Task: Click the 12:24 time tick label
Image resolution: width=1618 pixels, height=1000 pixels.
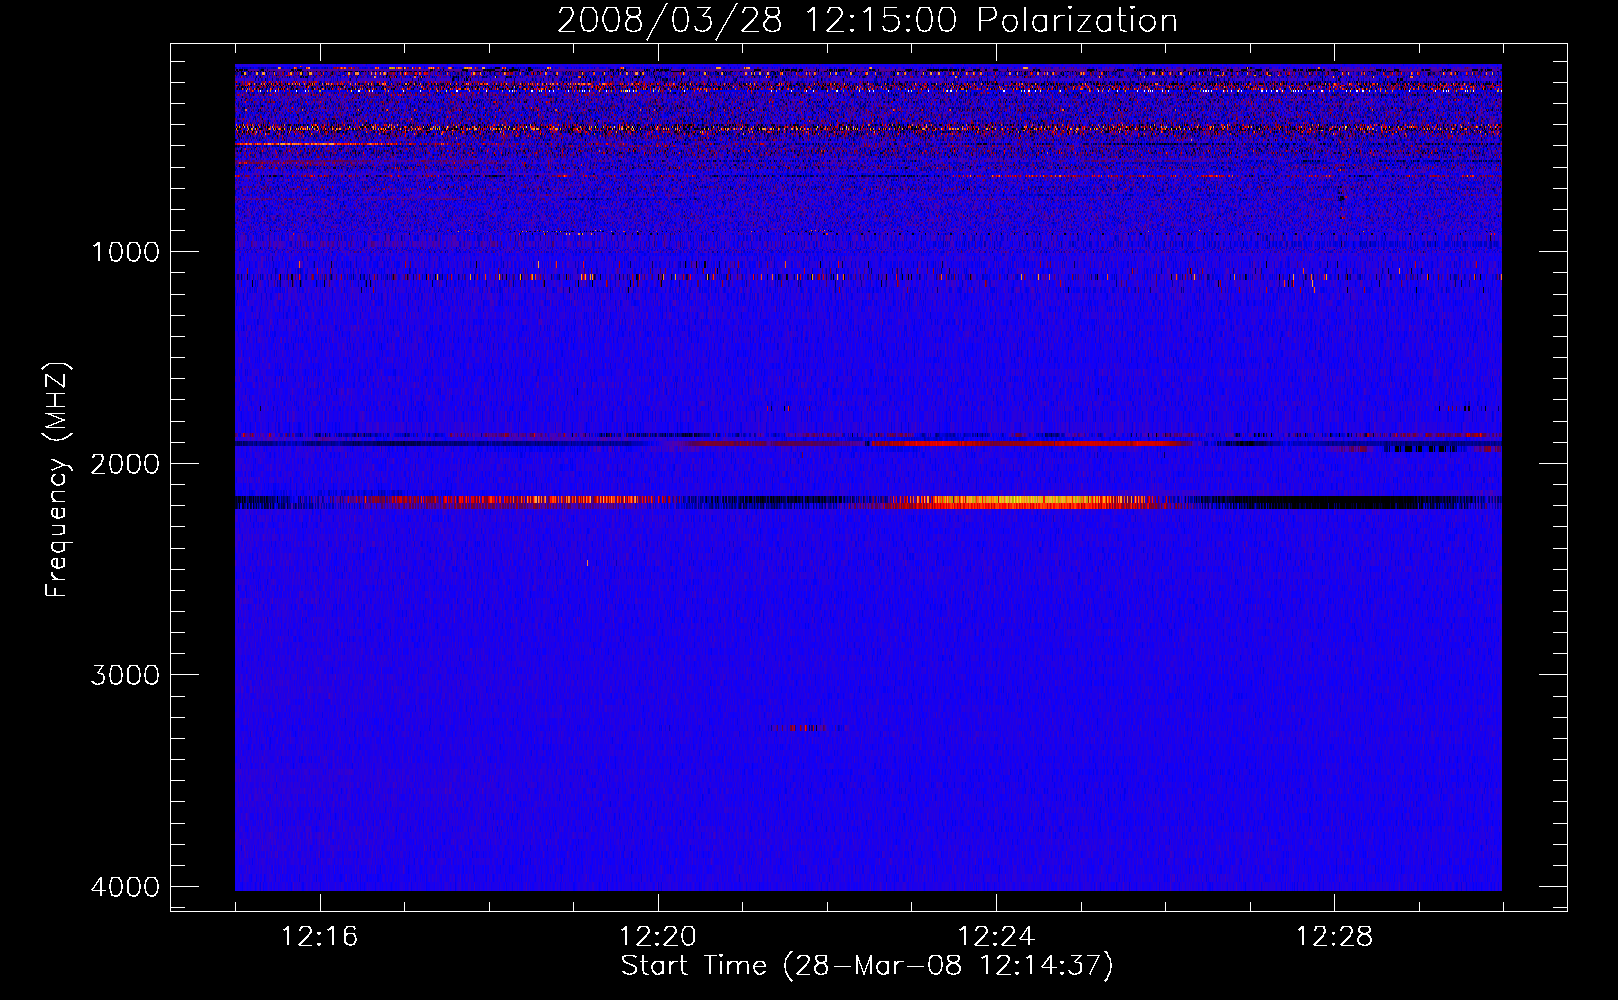Action: coord(996,937)
